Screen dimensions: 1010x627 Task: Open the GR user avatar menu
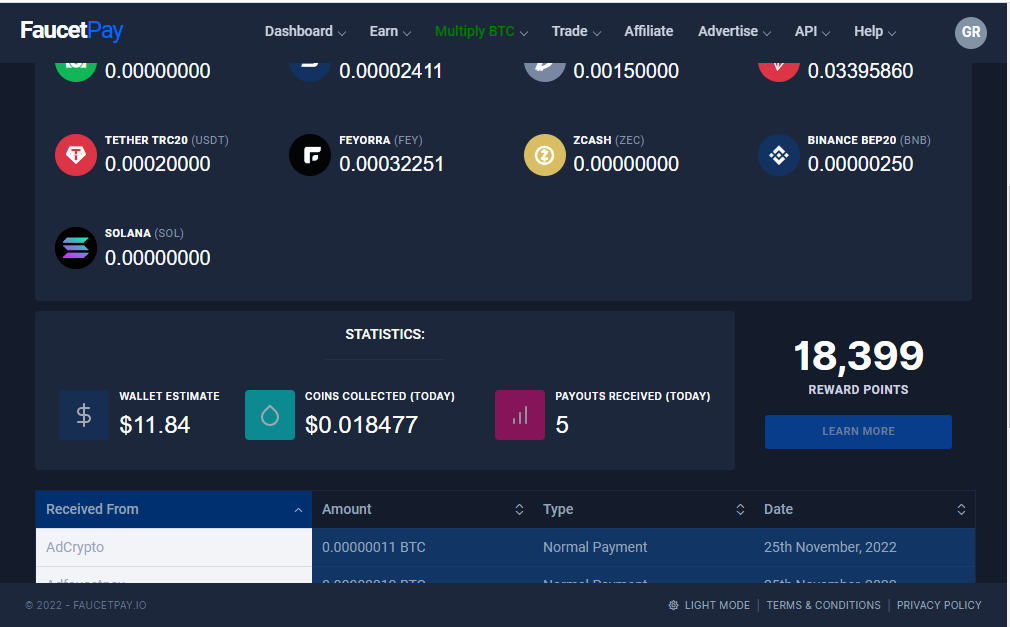[x=971, y=32]
